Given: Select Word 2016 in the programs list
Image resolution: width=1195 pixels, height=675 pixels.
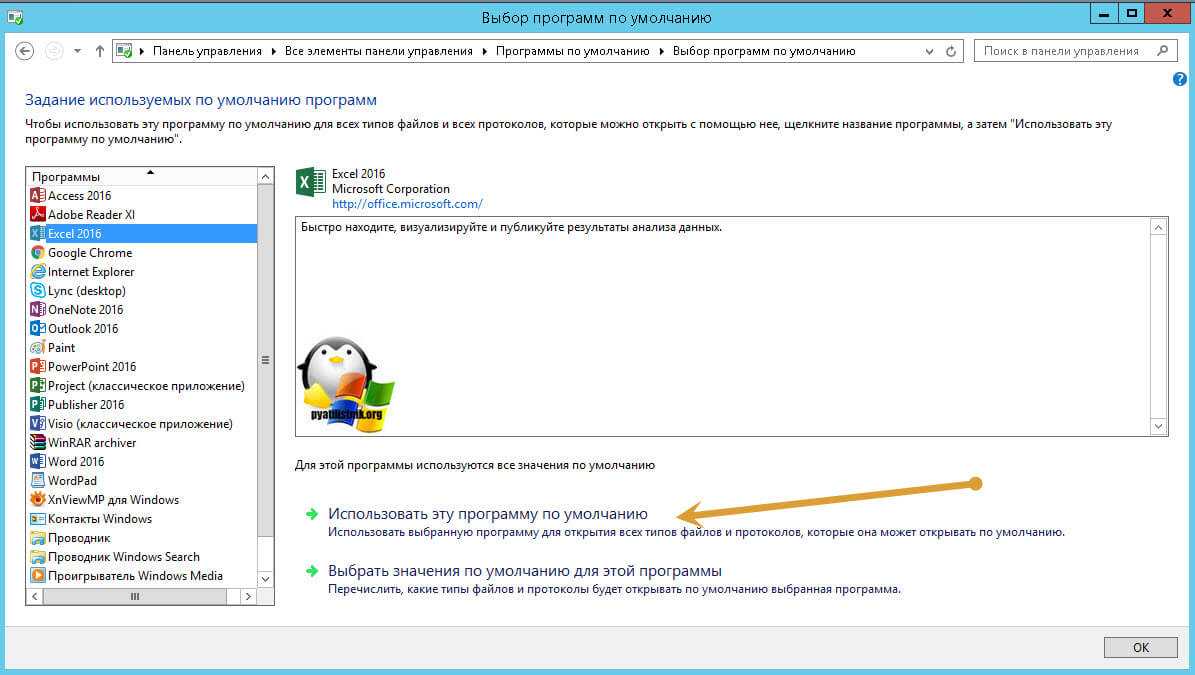Looking at the screenshot, I should click(x=76, y=462).
